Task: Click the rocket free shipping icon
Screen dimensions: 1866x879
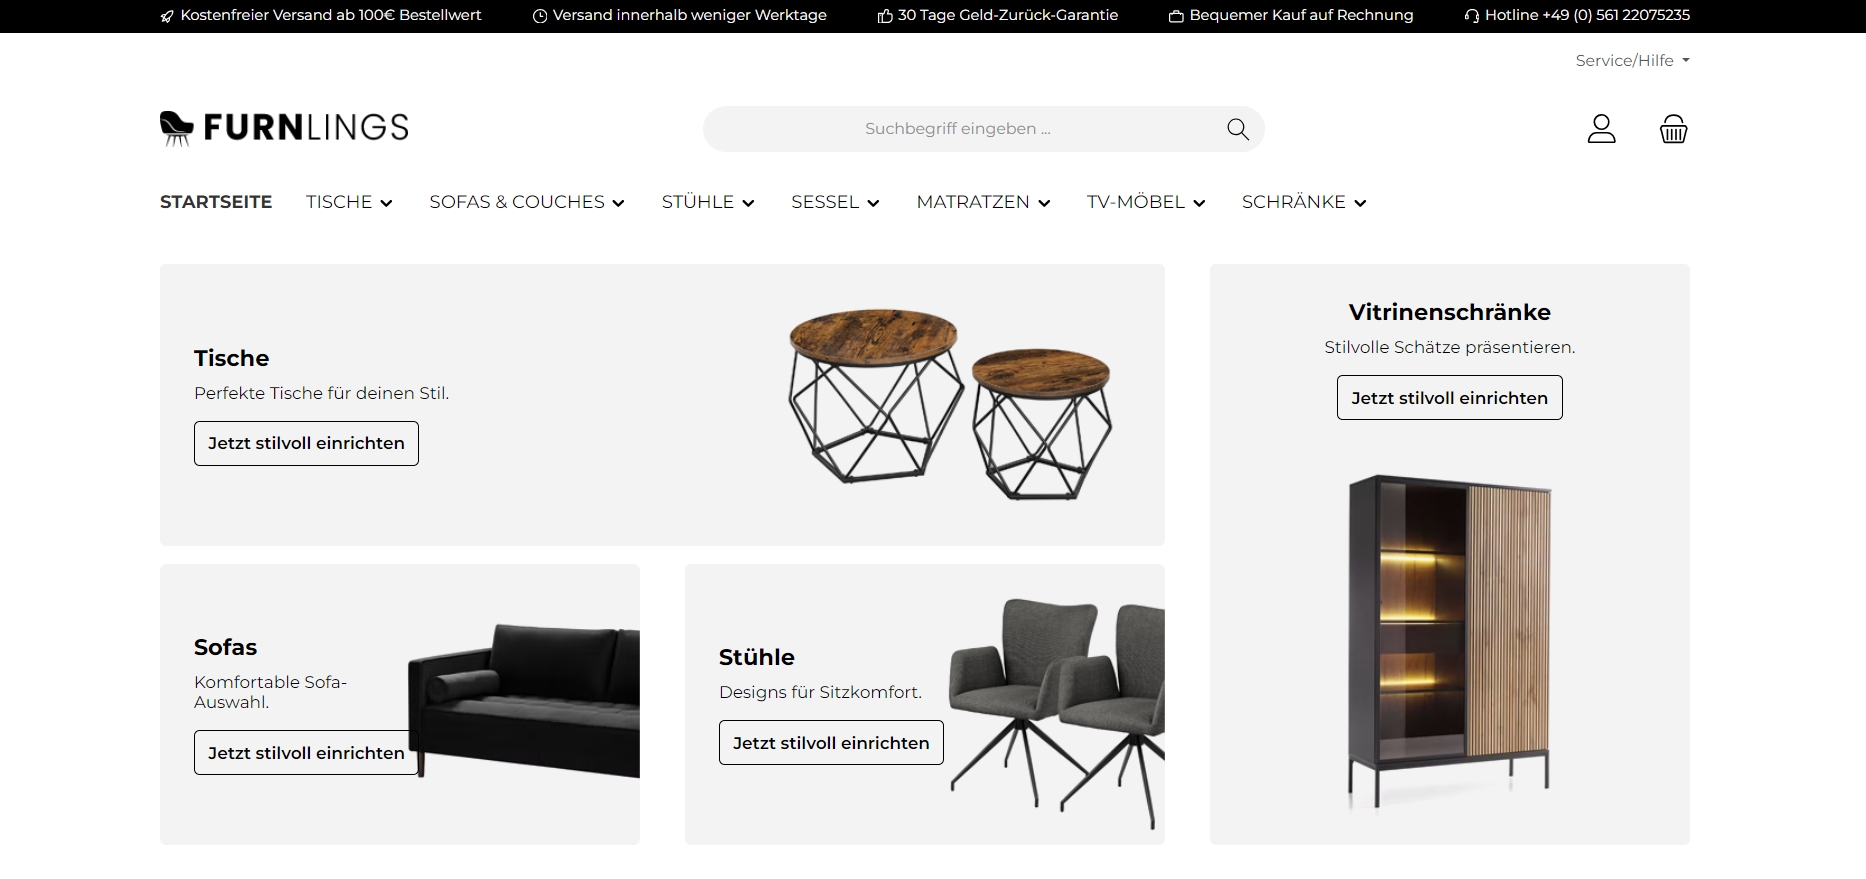Action: click(167, 16)
